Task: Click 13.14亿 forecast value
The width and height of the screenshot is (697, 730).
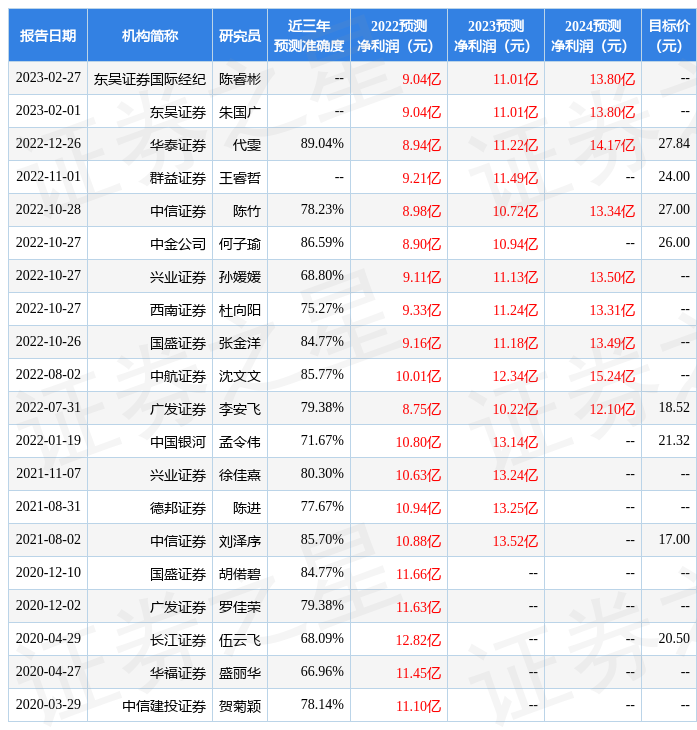Action: pos(515,443)
